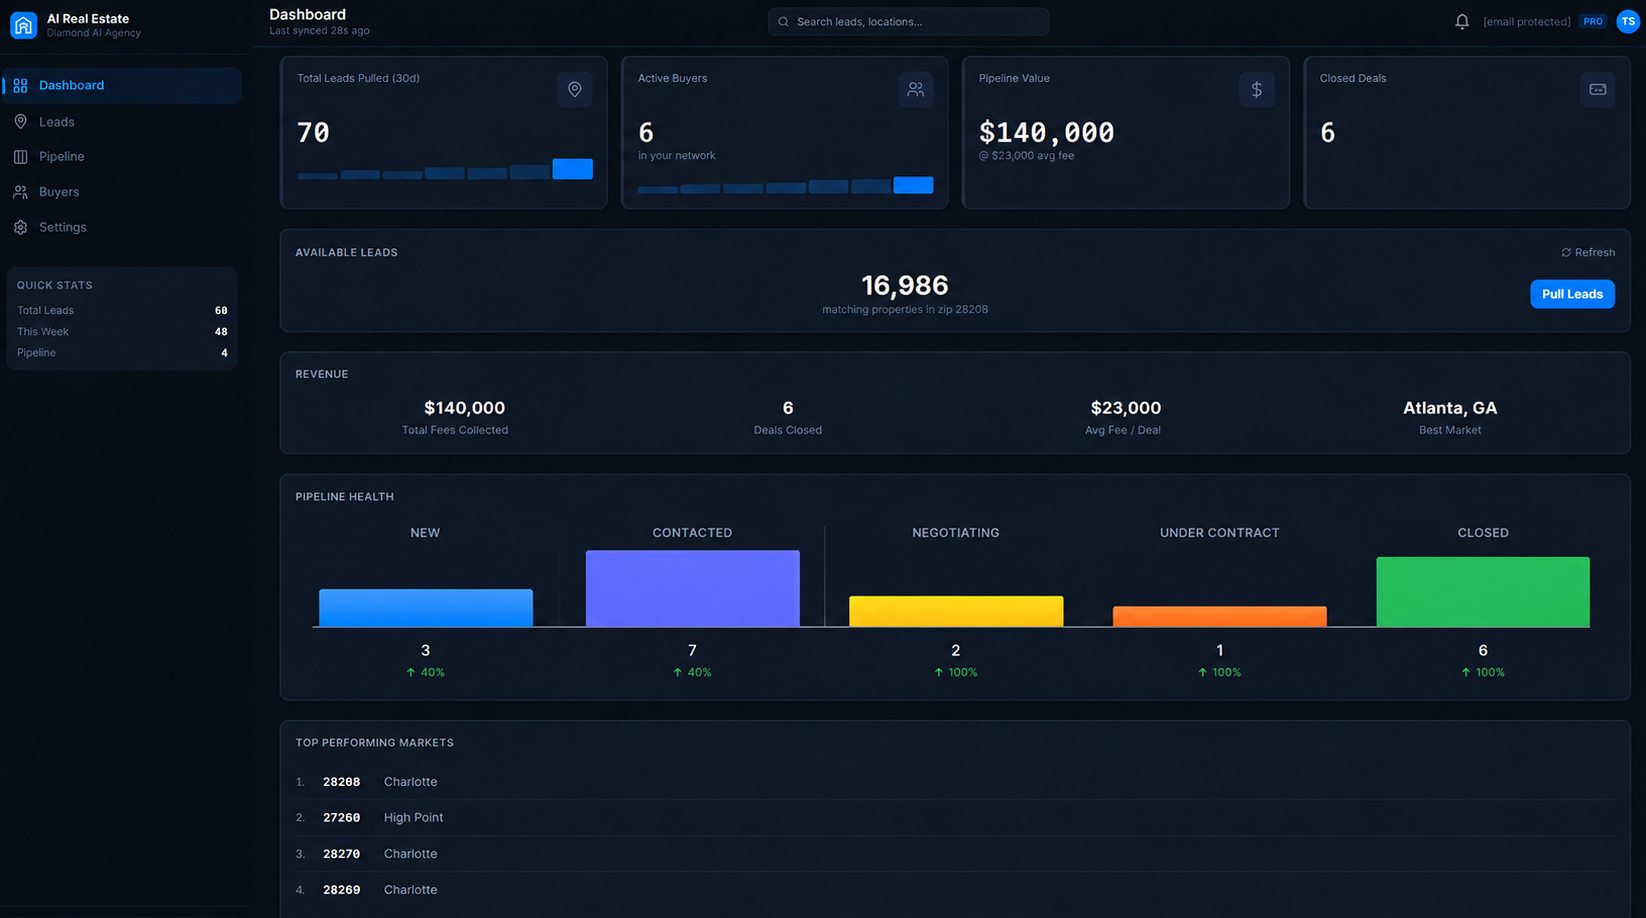
Task: Select the highlighted last bar in Active Buyers sparkline
Action: [913, 185]
